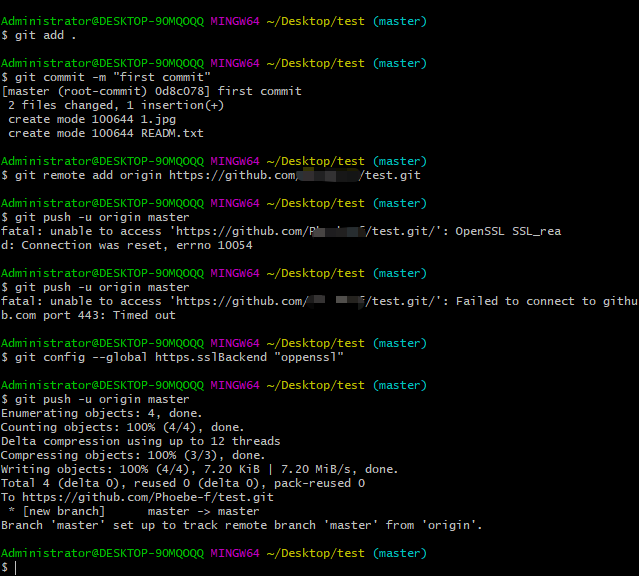Click "Branch 'master' set up to track" message
The image size is (639, 576).
(242, 525)
